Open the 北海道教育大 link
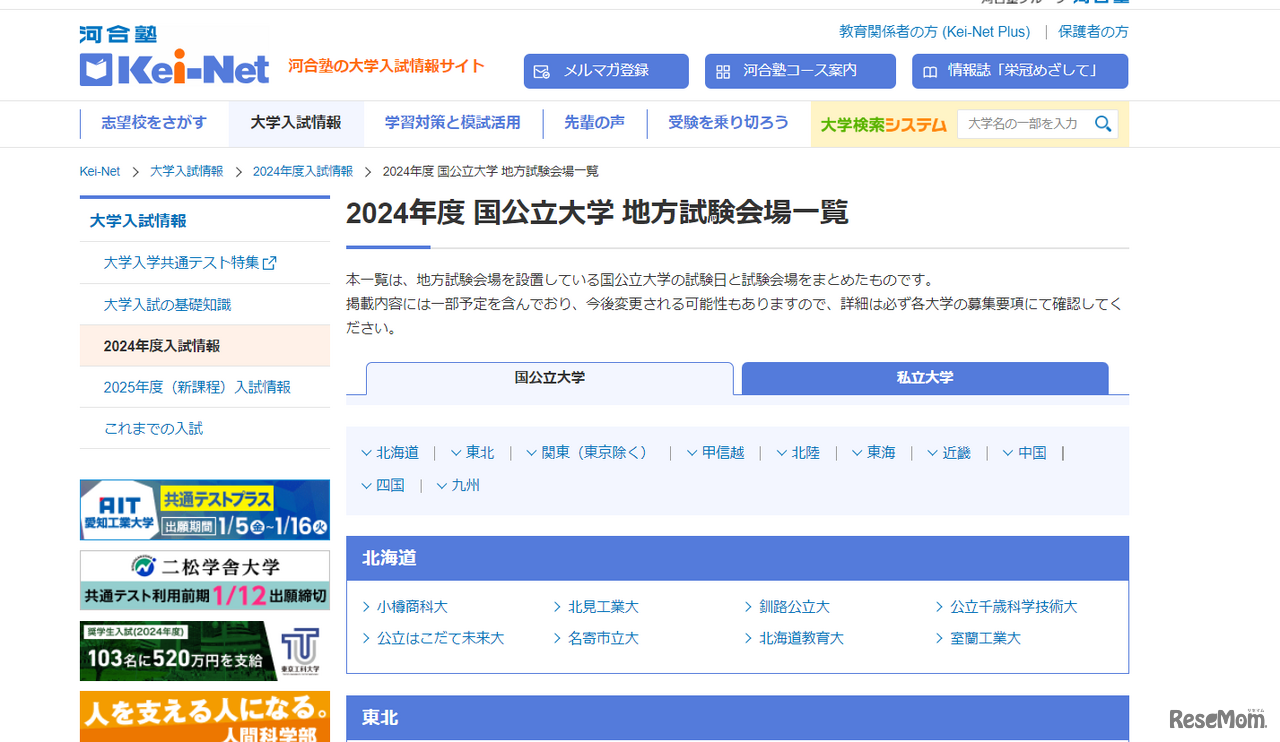The width and height of the screenshot is (1280, 742). 802,638
